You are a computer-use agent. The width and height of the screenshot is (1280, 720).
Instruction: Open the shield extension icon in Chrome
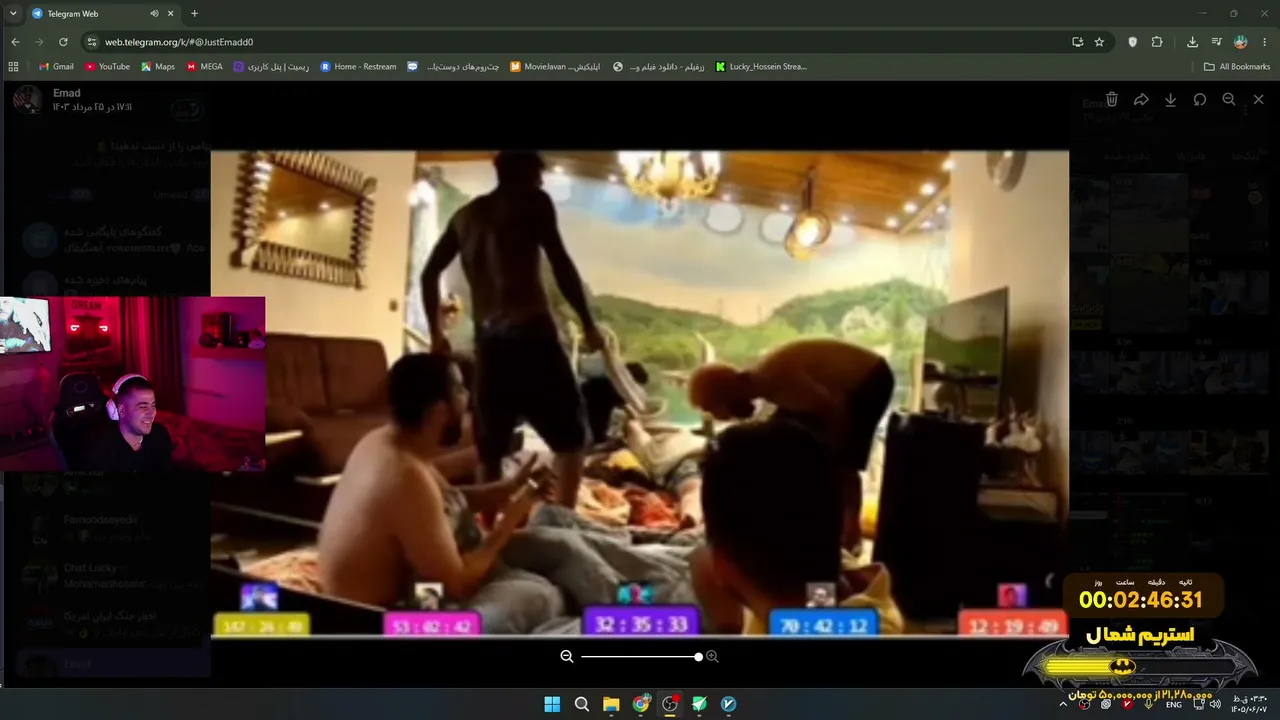click(x=1132, y=42)
